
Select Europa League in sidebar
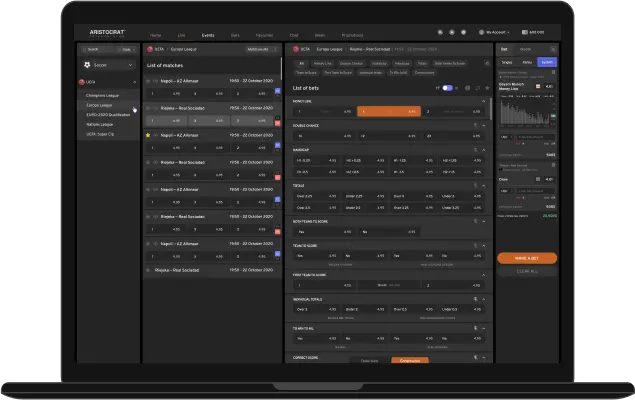[99, 105]
